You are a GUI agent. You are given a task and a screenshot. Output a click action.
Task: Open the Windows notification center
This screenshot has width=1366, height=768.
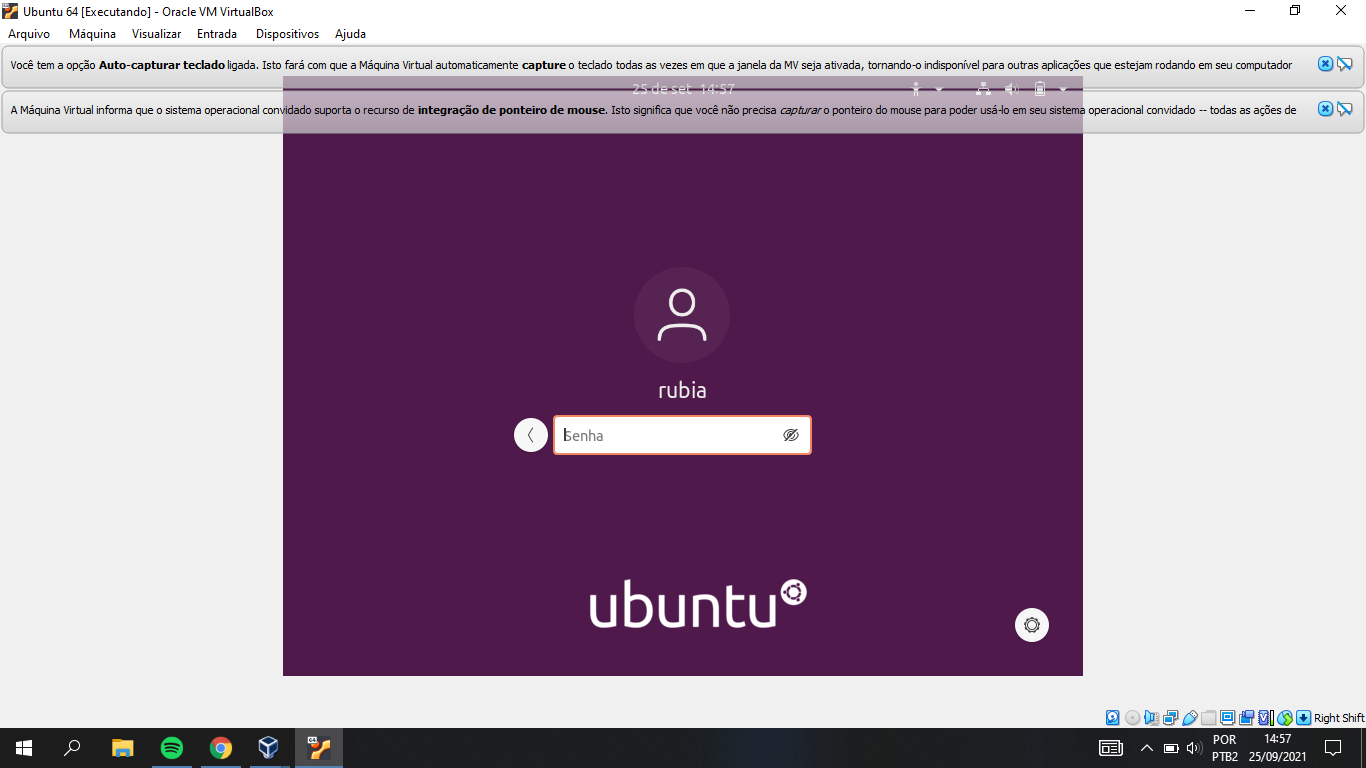1333,748
